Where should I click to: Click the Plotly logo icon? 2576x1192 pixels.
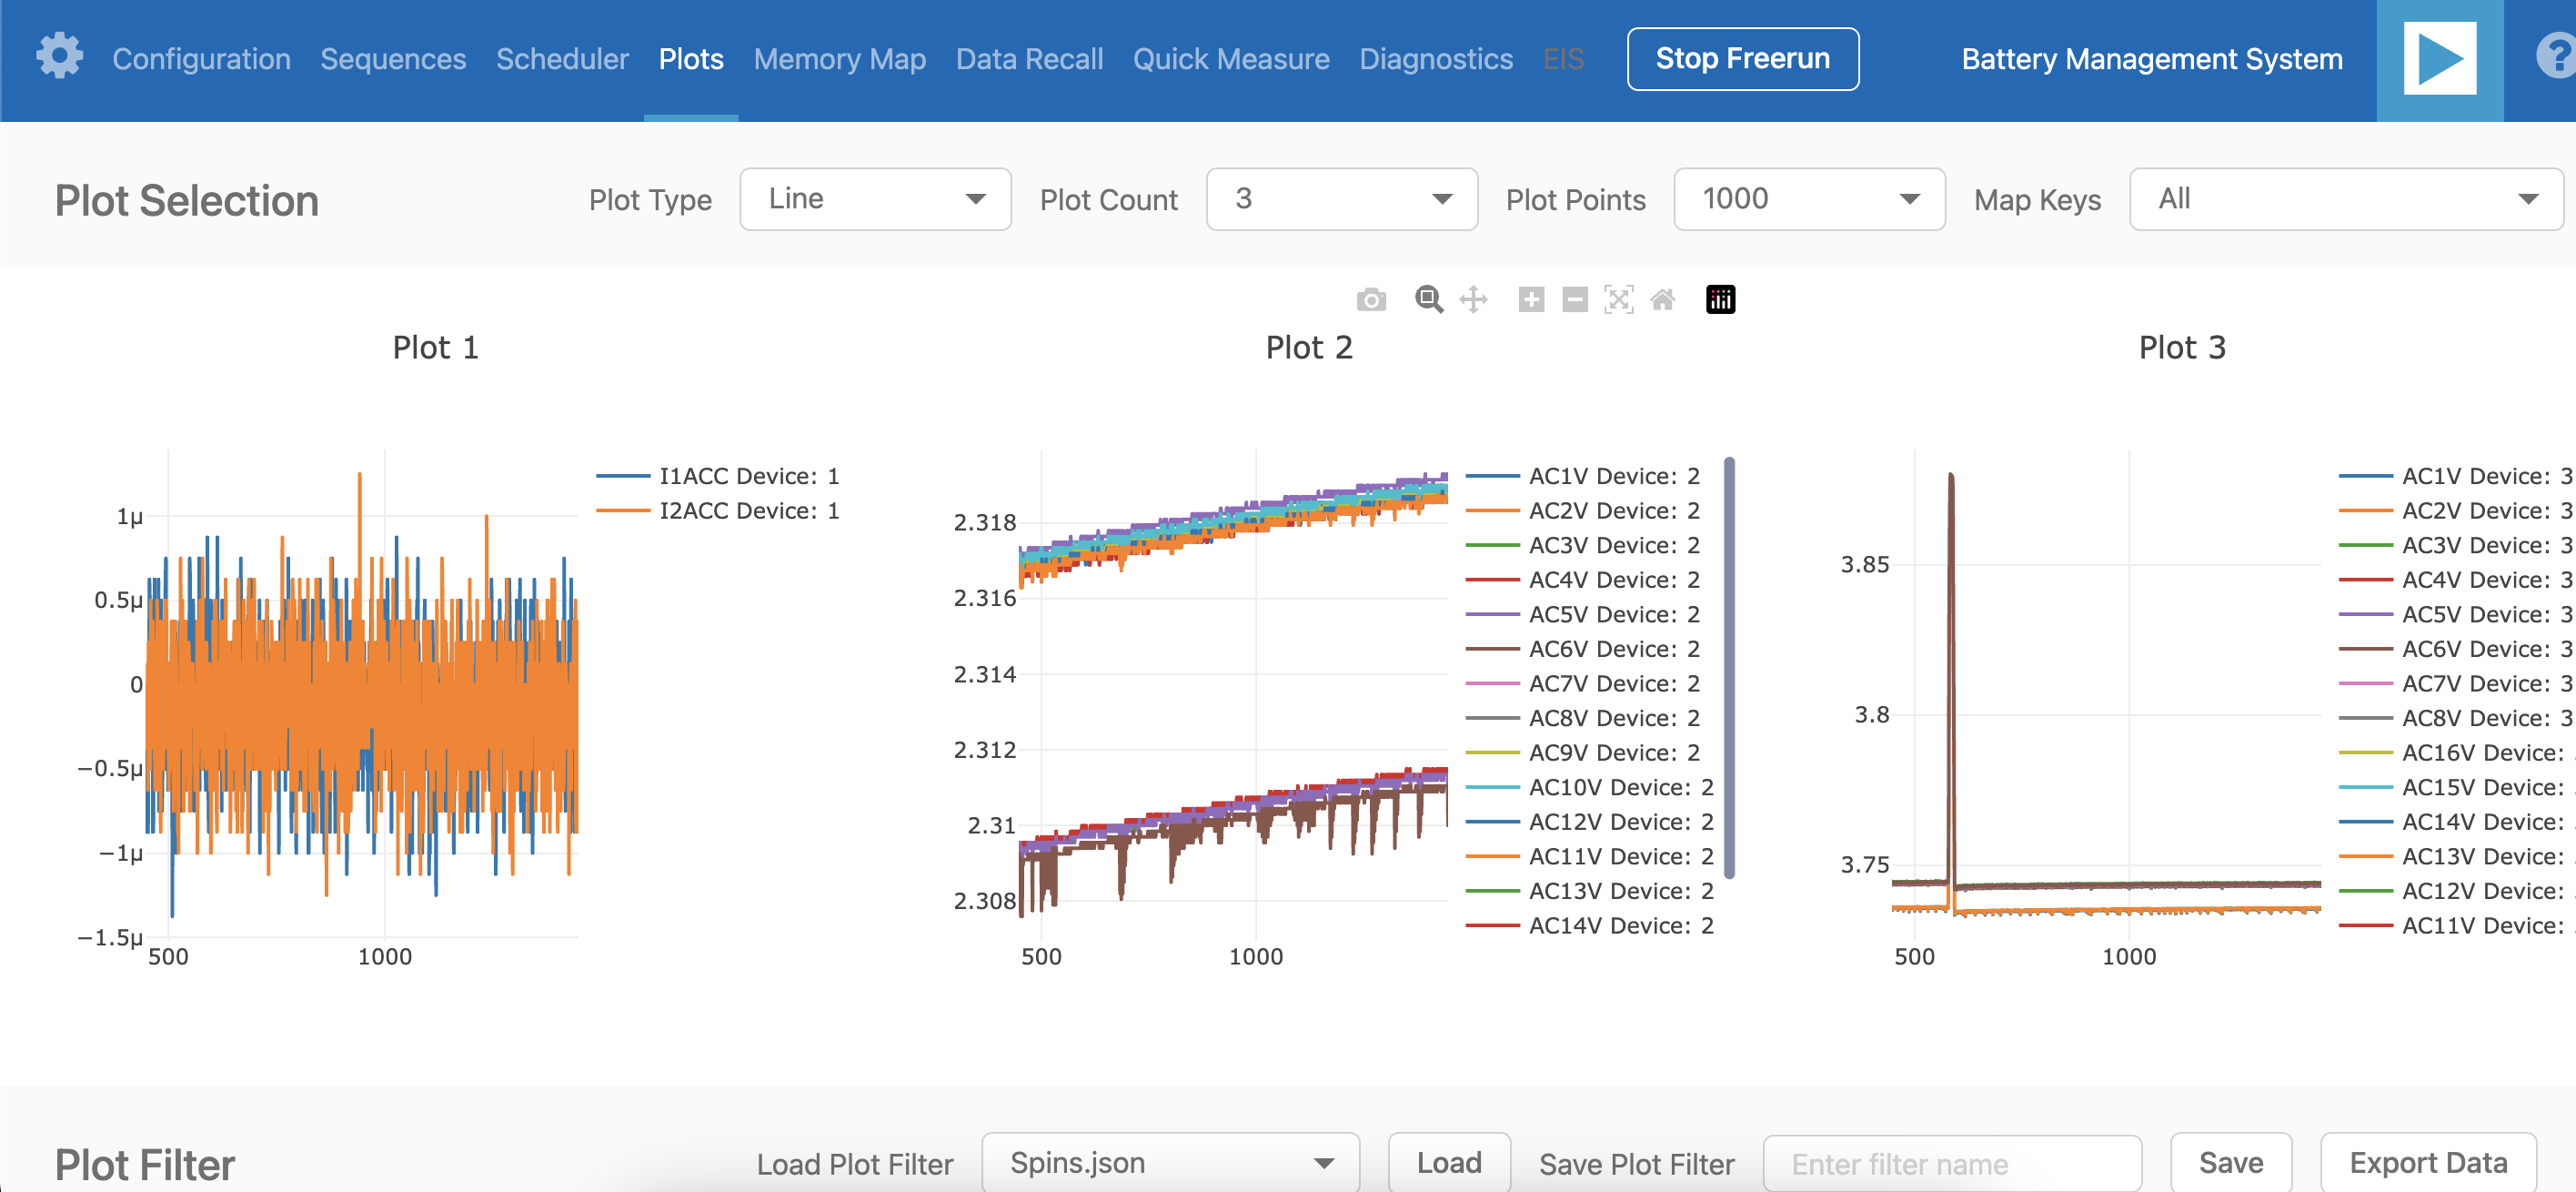(x=1719, y=300)
